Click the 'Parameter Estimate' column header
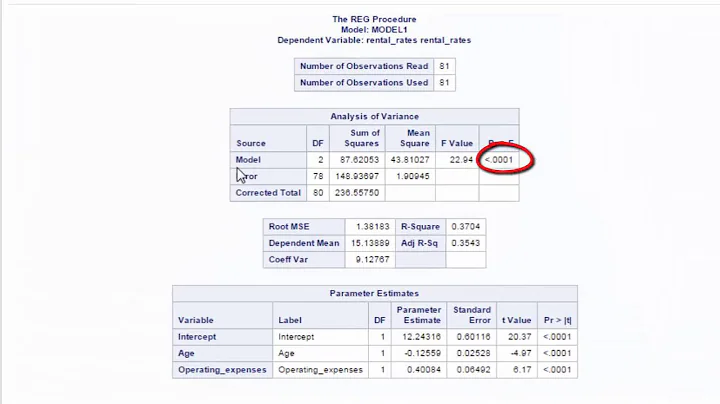The width and height of the screenshot is (720, 404). coord(419,315)
